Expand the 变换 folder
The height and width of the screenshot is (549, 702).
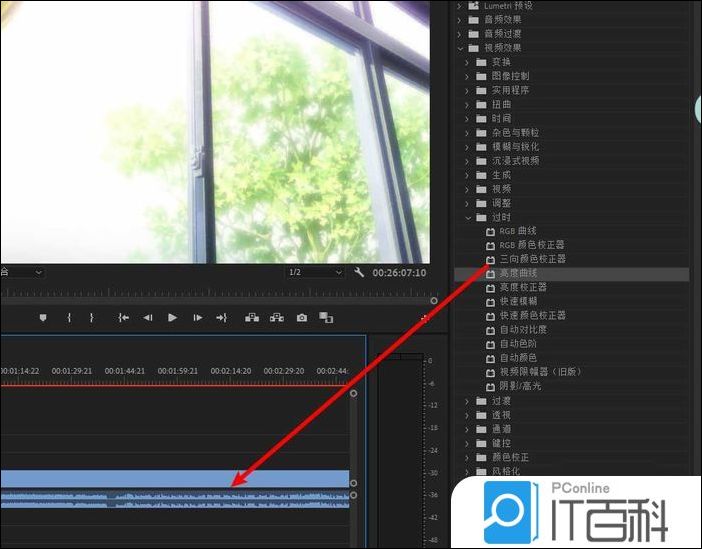[467, 62]
